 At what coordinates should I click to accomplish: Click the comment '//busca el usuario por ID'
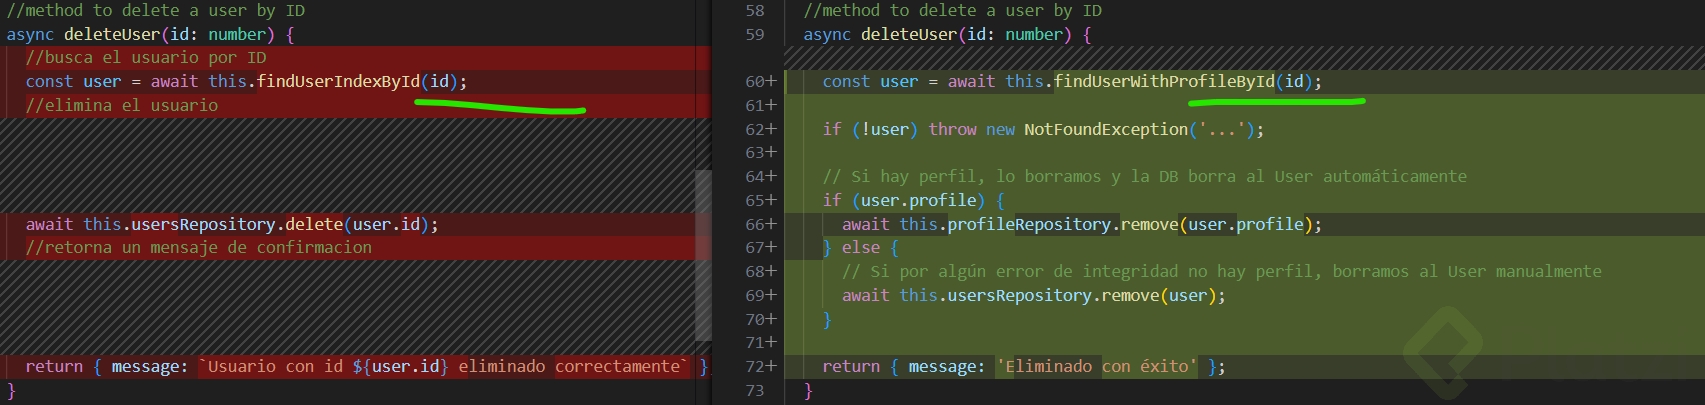point(146,58)
